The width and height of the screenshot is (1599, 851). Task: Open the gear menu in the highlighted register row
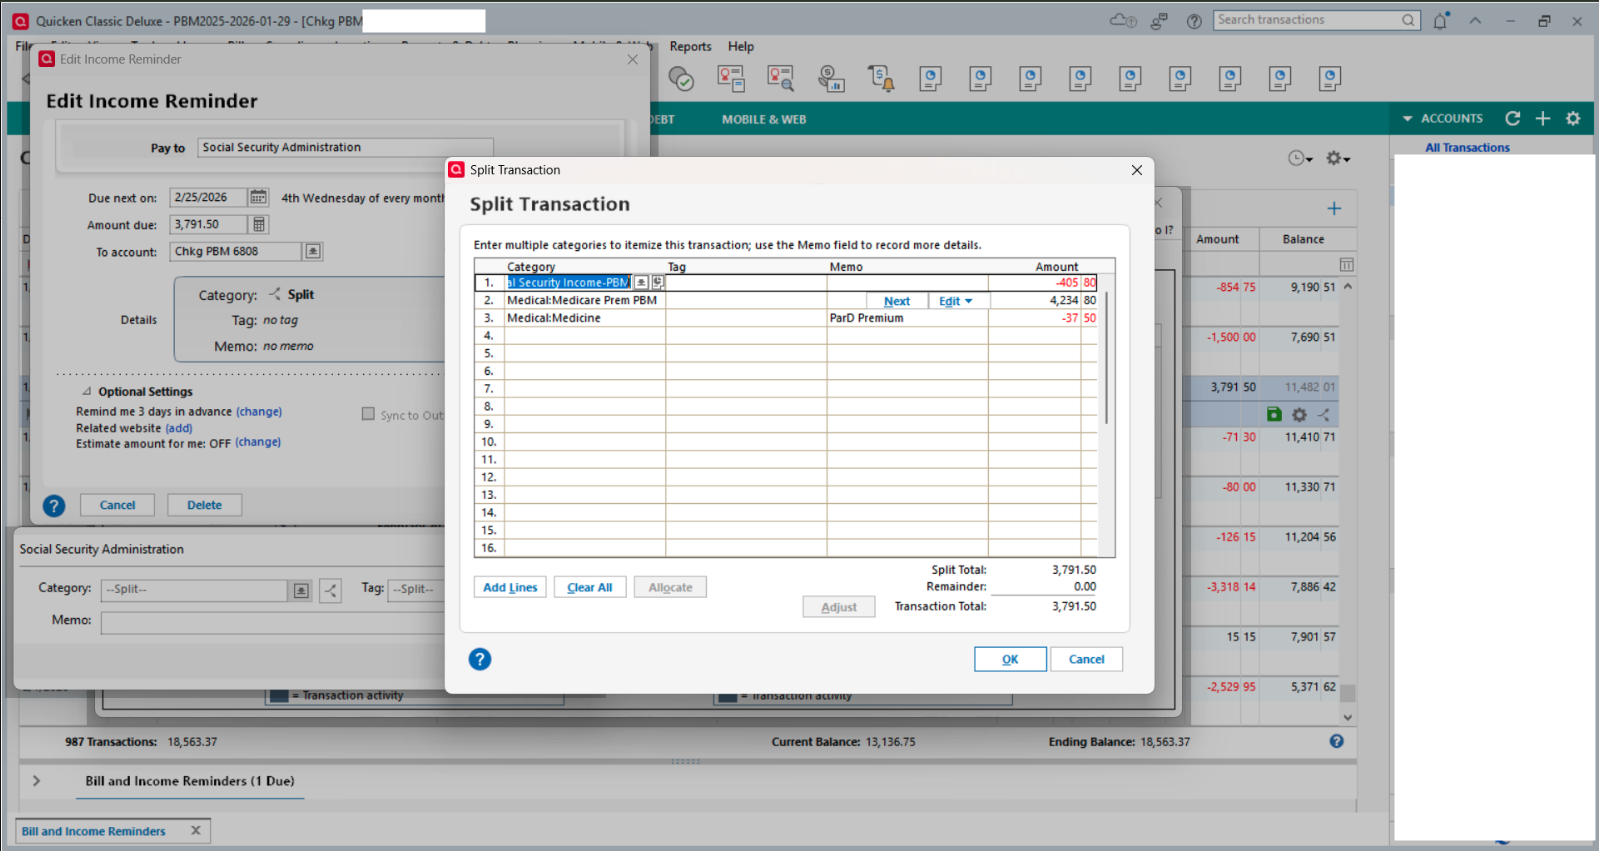pos(1299,414)
